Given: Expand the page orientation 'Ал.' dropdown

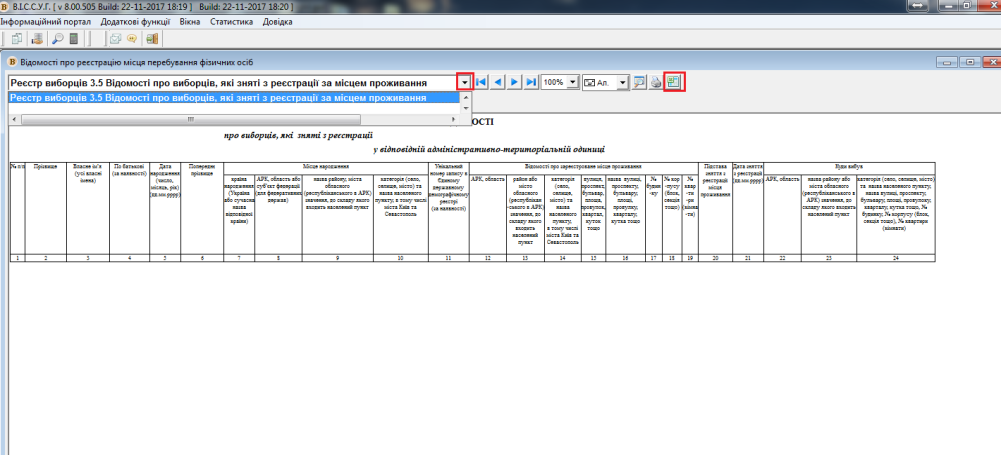Looking at the screenshot, I should point(623,82).
